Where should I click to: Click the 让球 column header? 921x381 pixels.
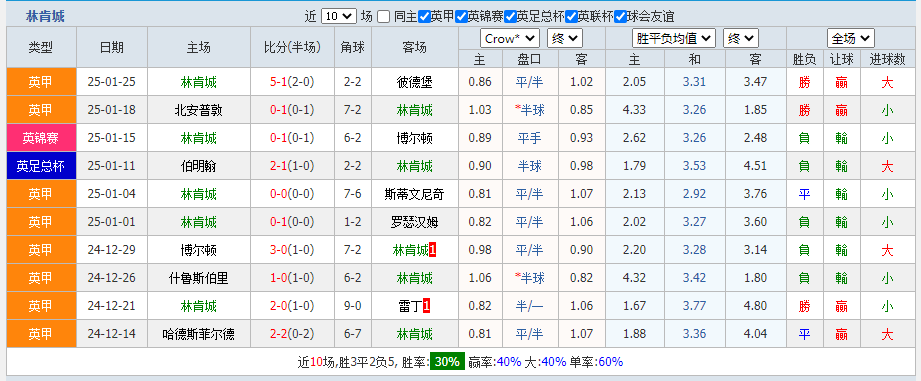click(841, 59)
